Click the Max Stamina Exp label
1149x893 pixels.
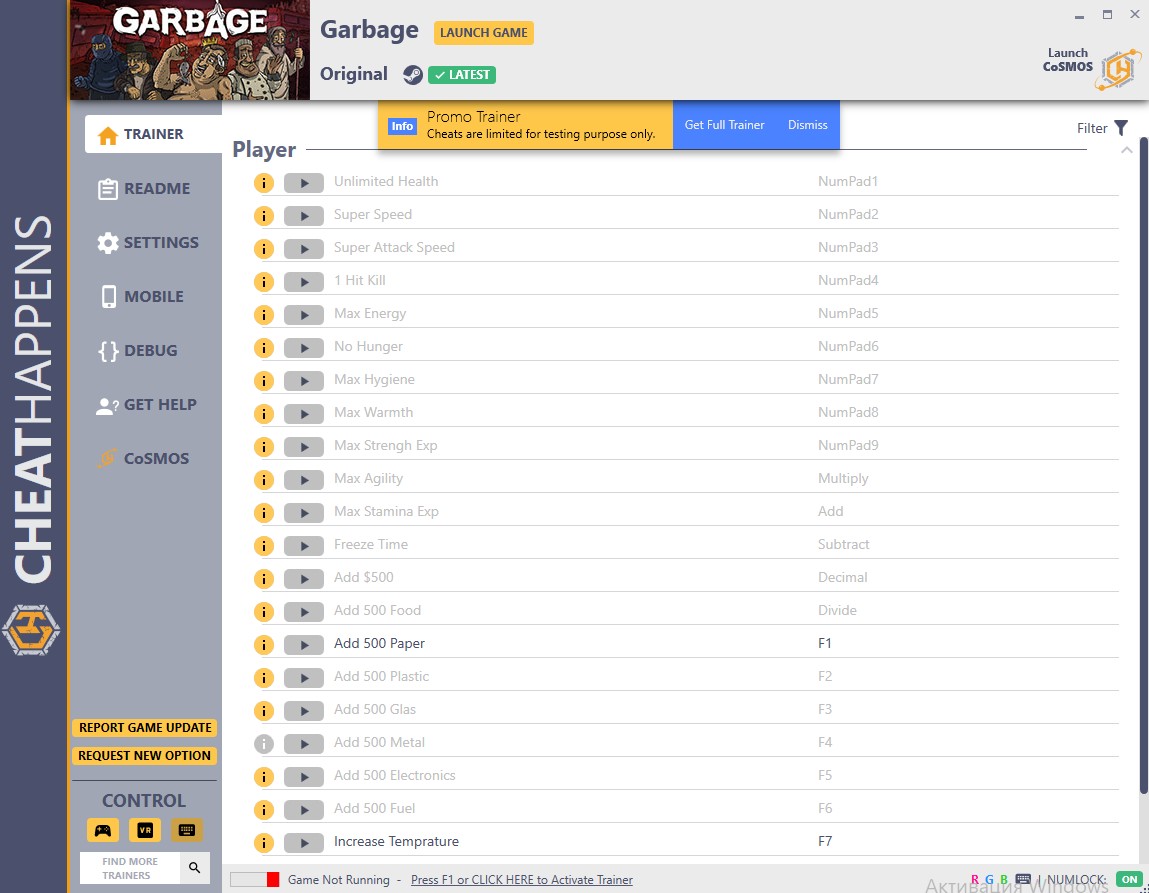(x=386, y=511)
